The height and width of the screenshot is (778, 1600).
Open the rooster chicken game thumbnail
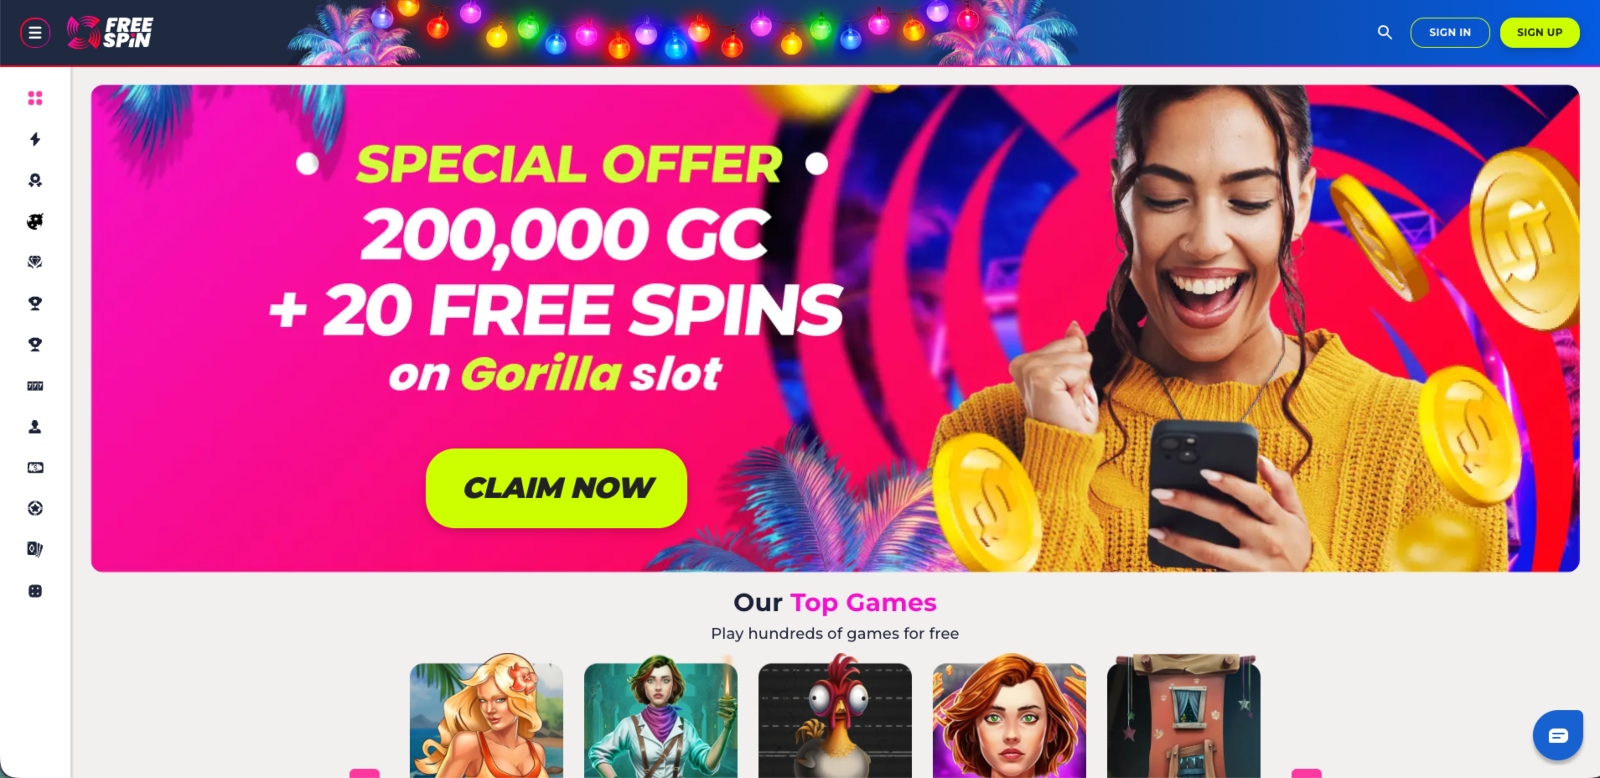(x=835, y=716)
